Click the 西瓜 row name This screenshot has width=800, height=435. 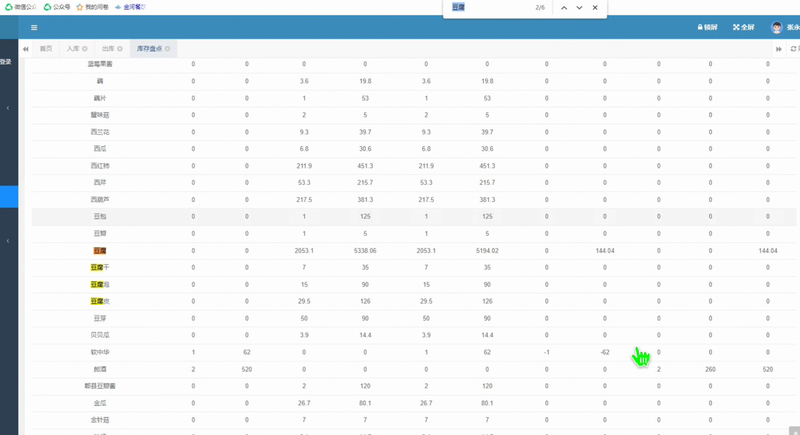coord(100,149)
